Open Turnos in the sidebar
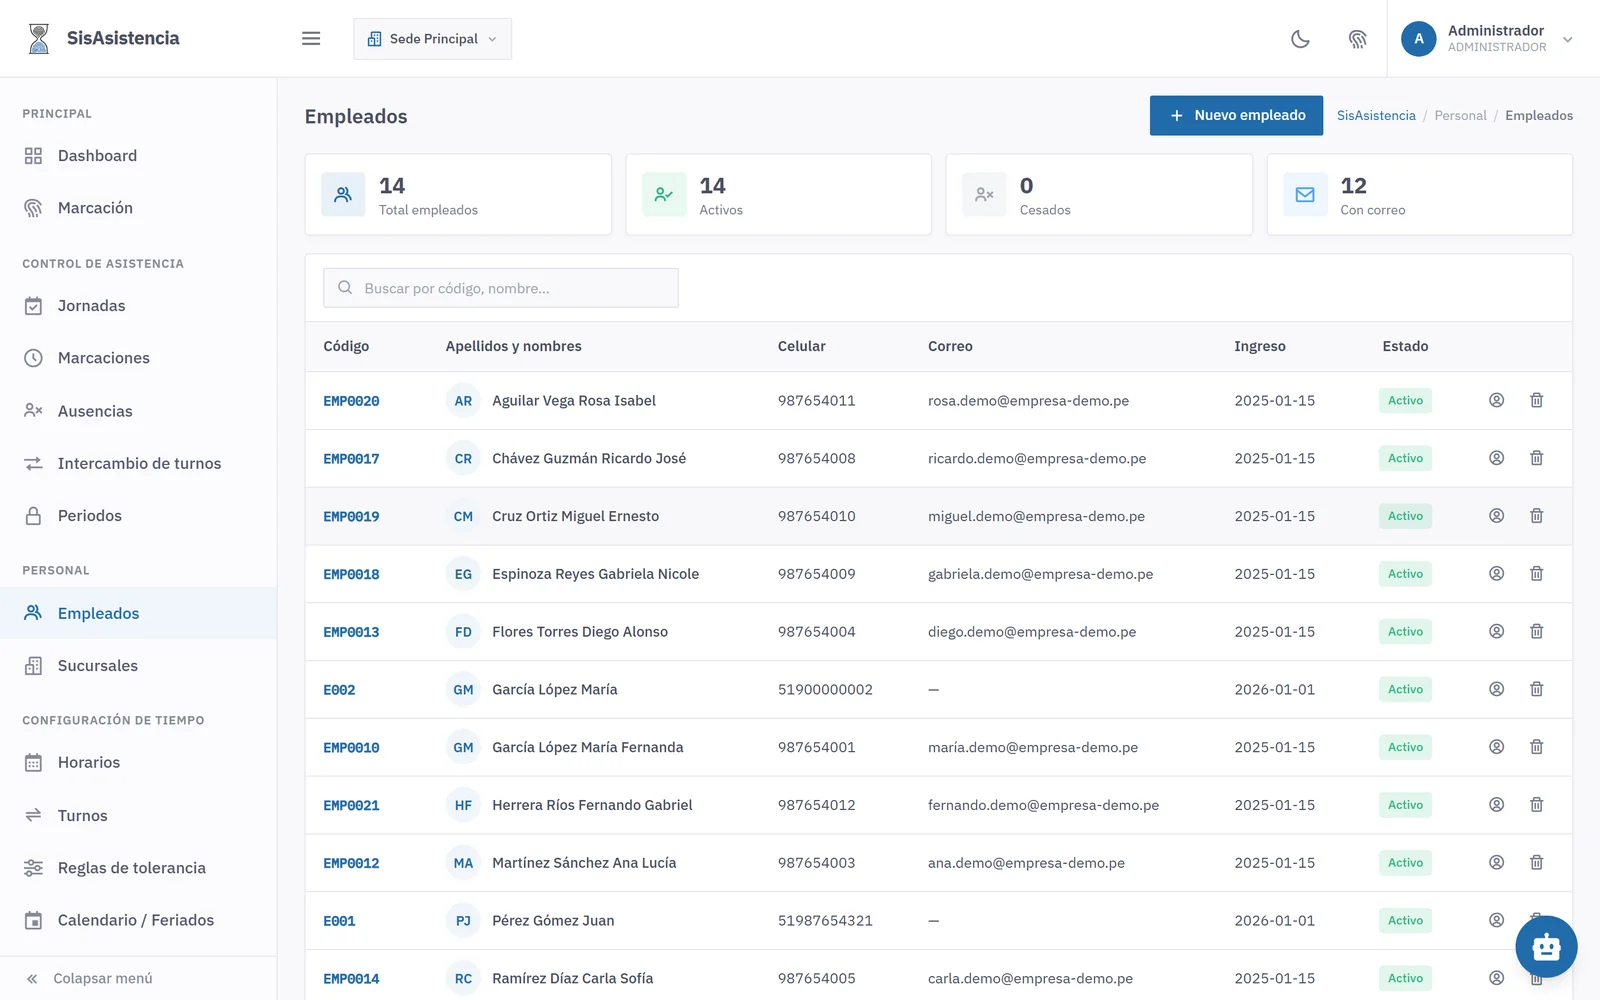This screenshot has height=1000, width=1600. coord(138,815)
